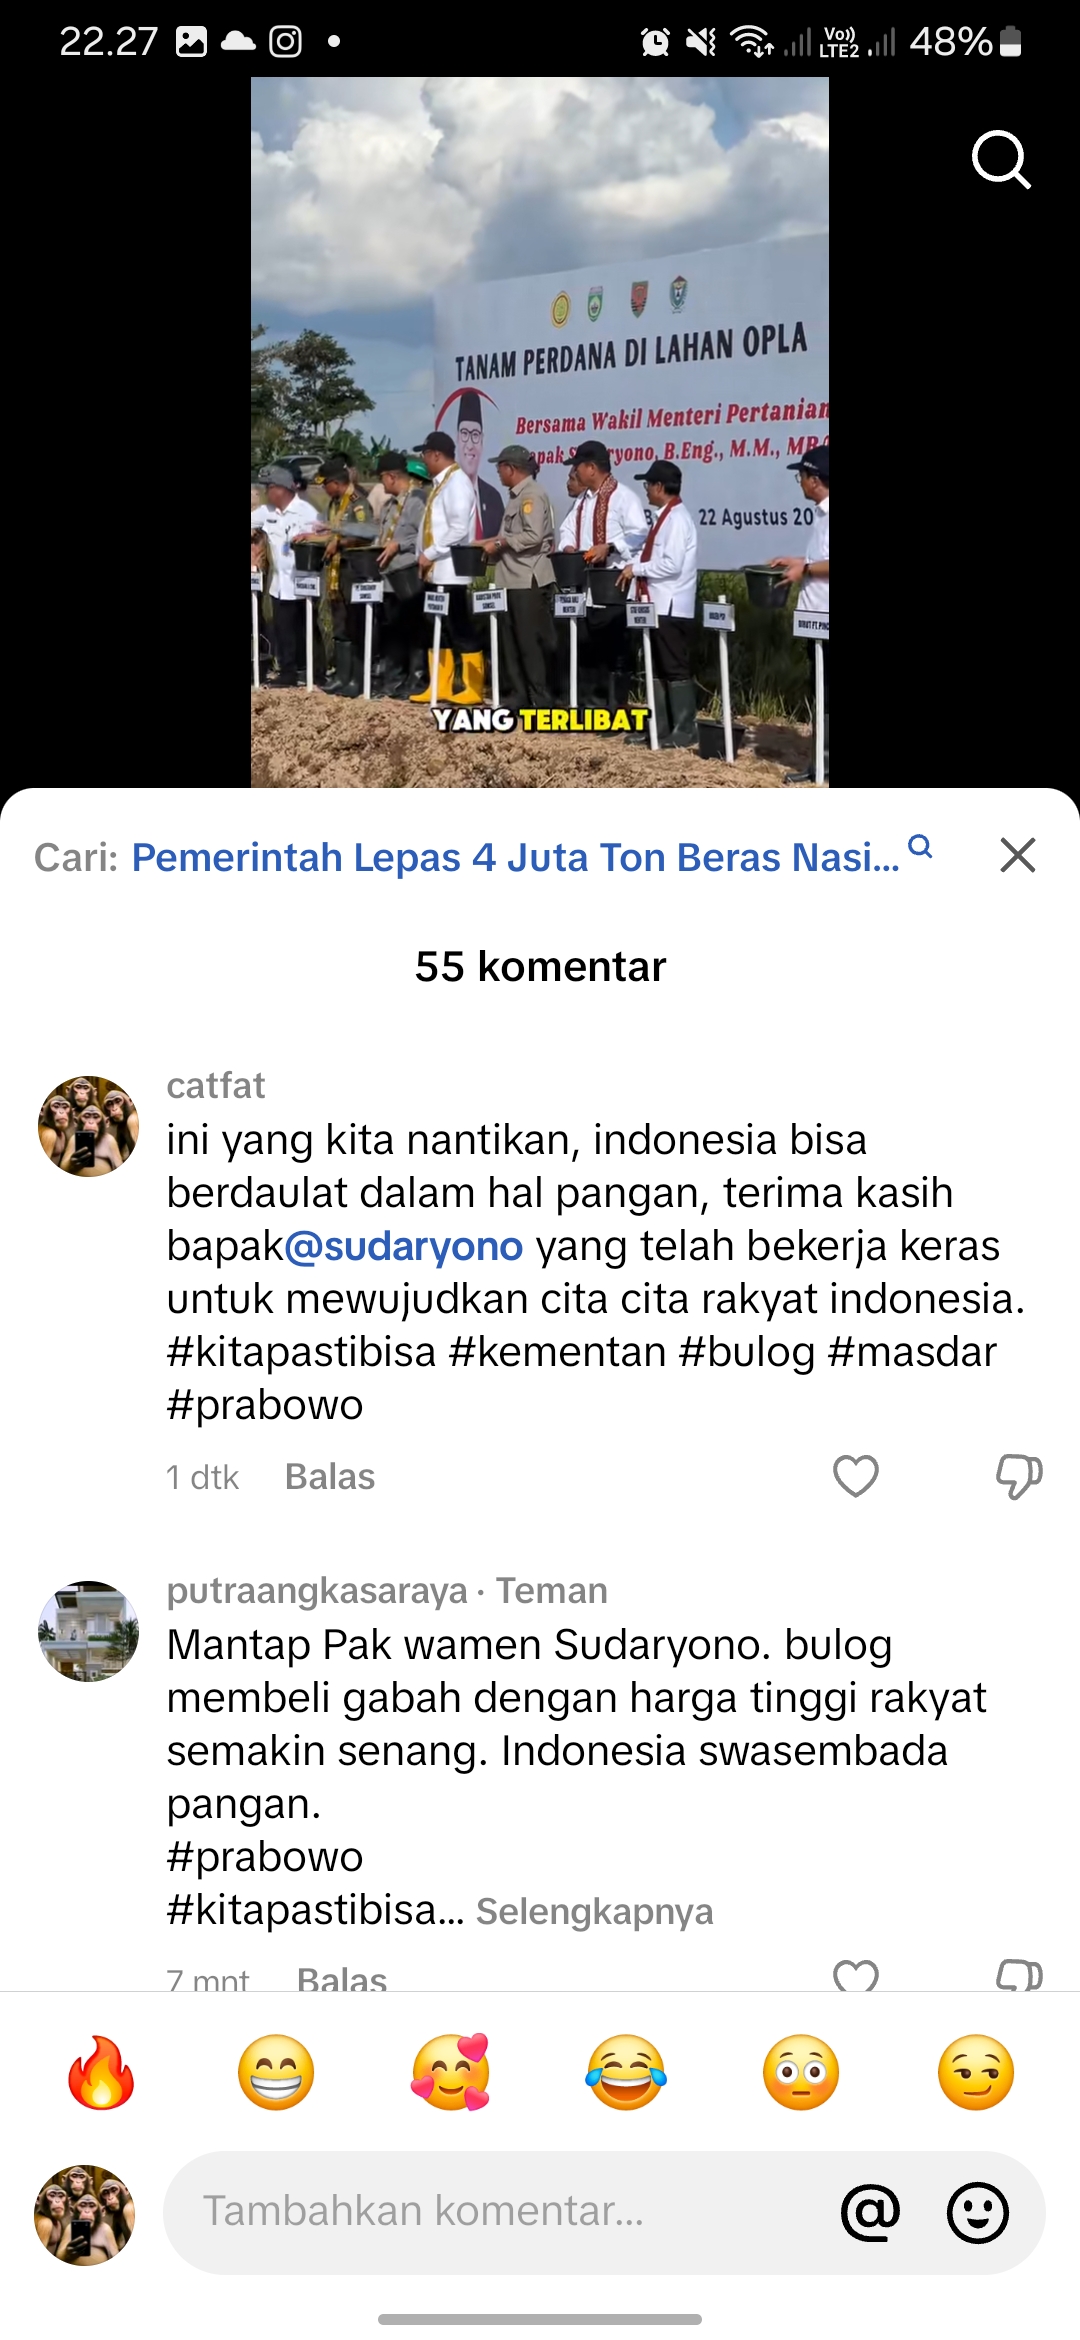1080x2340 pixels.
Task: Open the @sudaryono mention link
Action: (404, 1246)
